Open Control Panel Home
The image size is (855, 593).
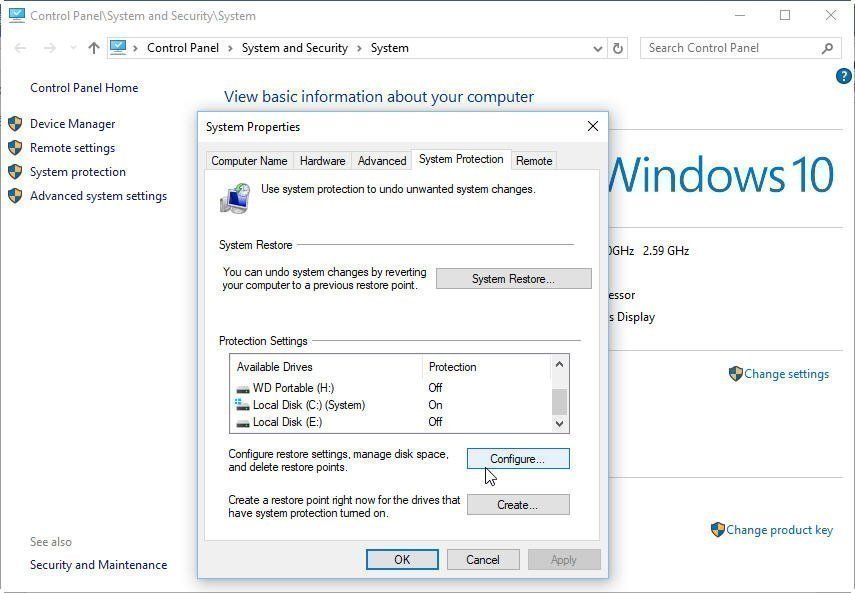[x=84, y=88]
